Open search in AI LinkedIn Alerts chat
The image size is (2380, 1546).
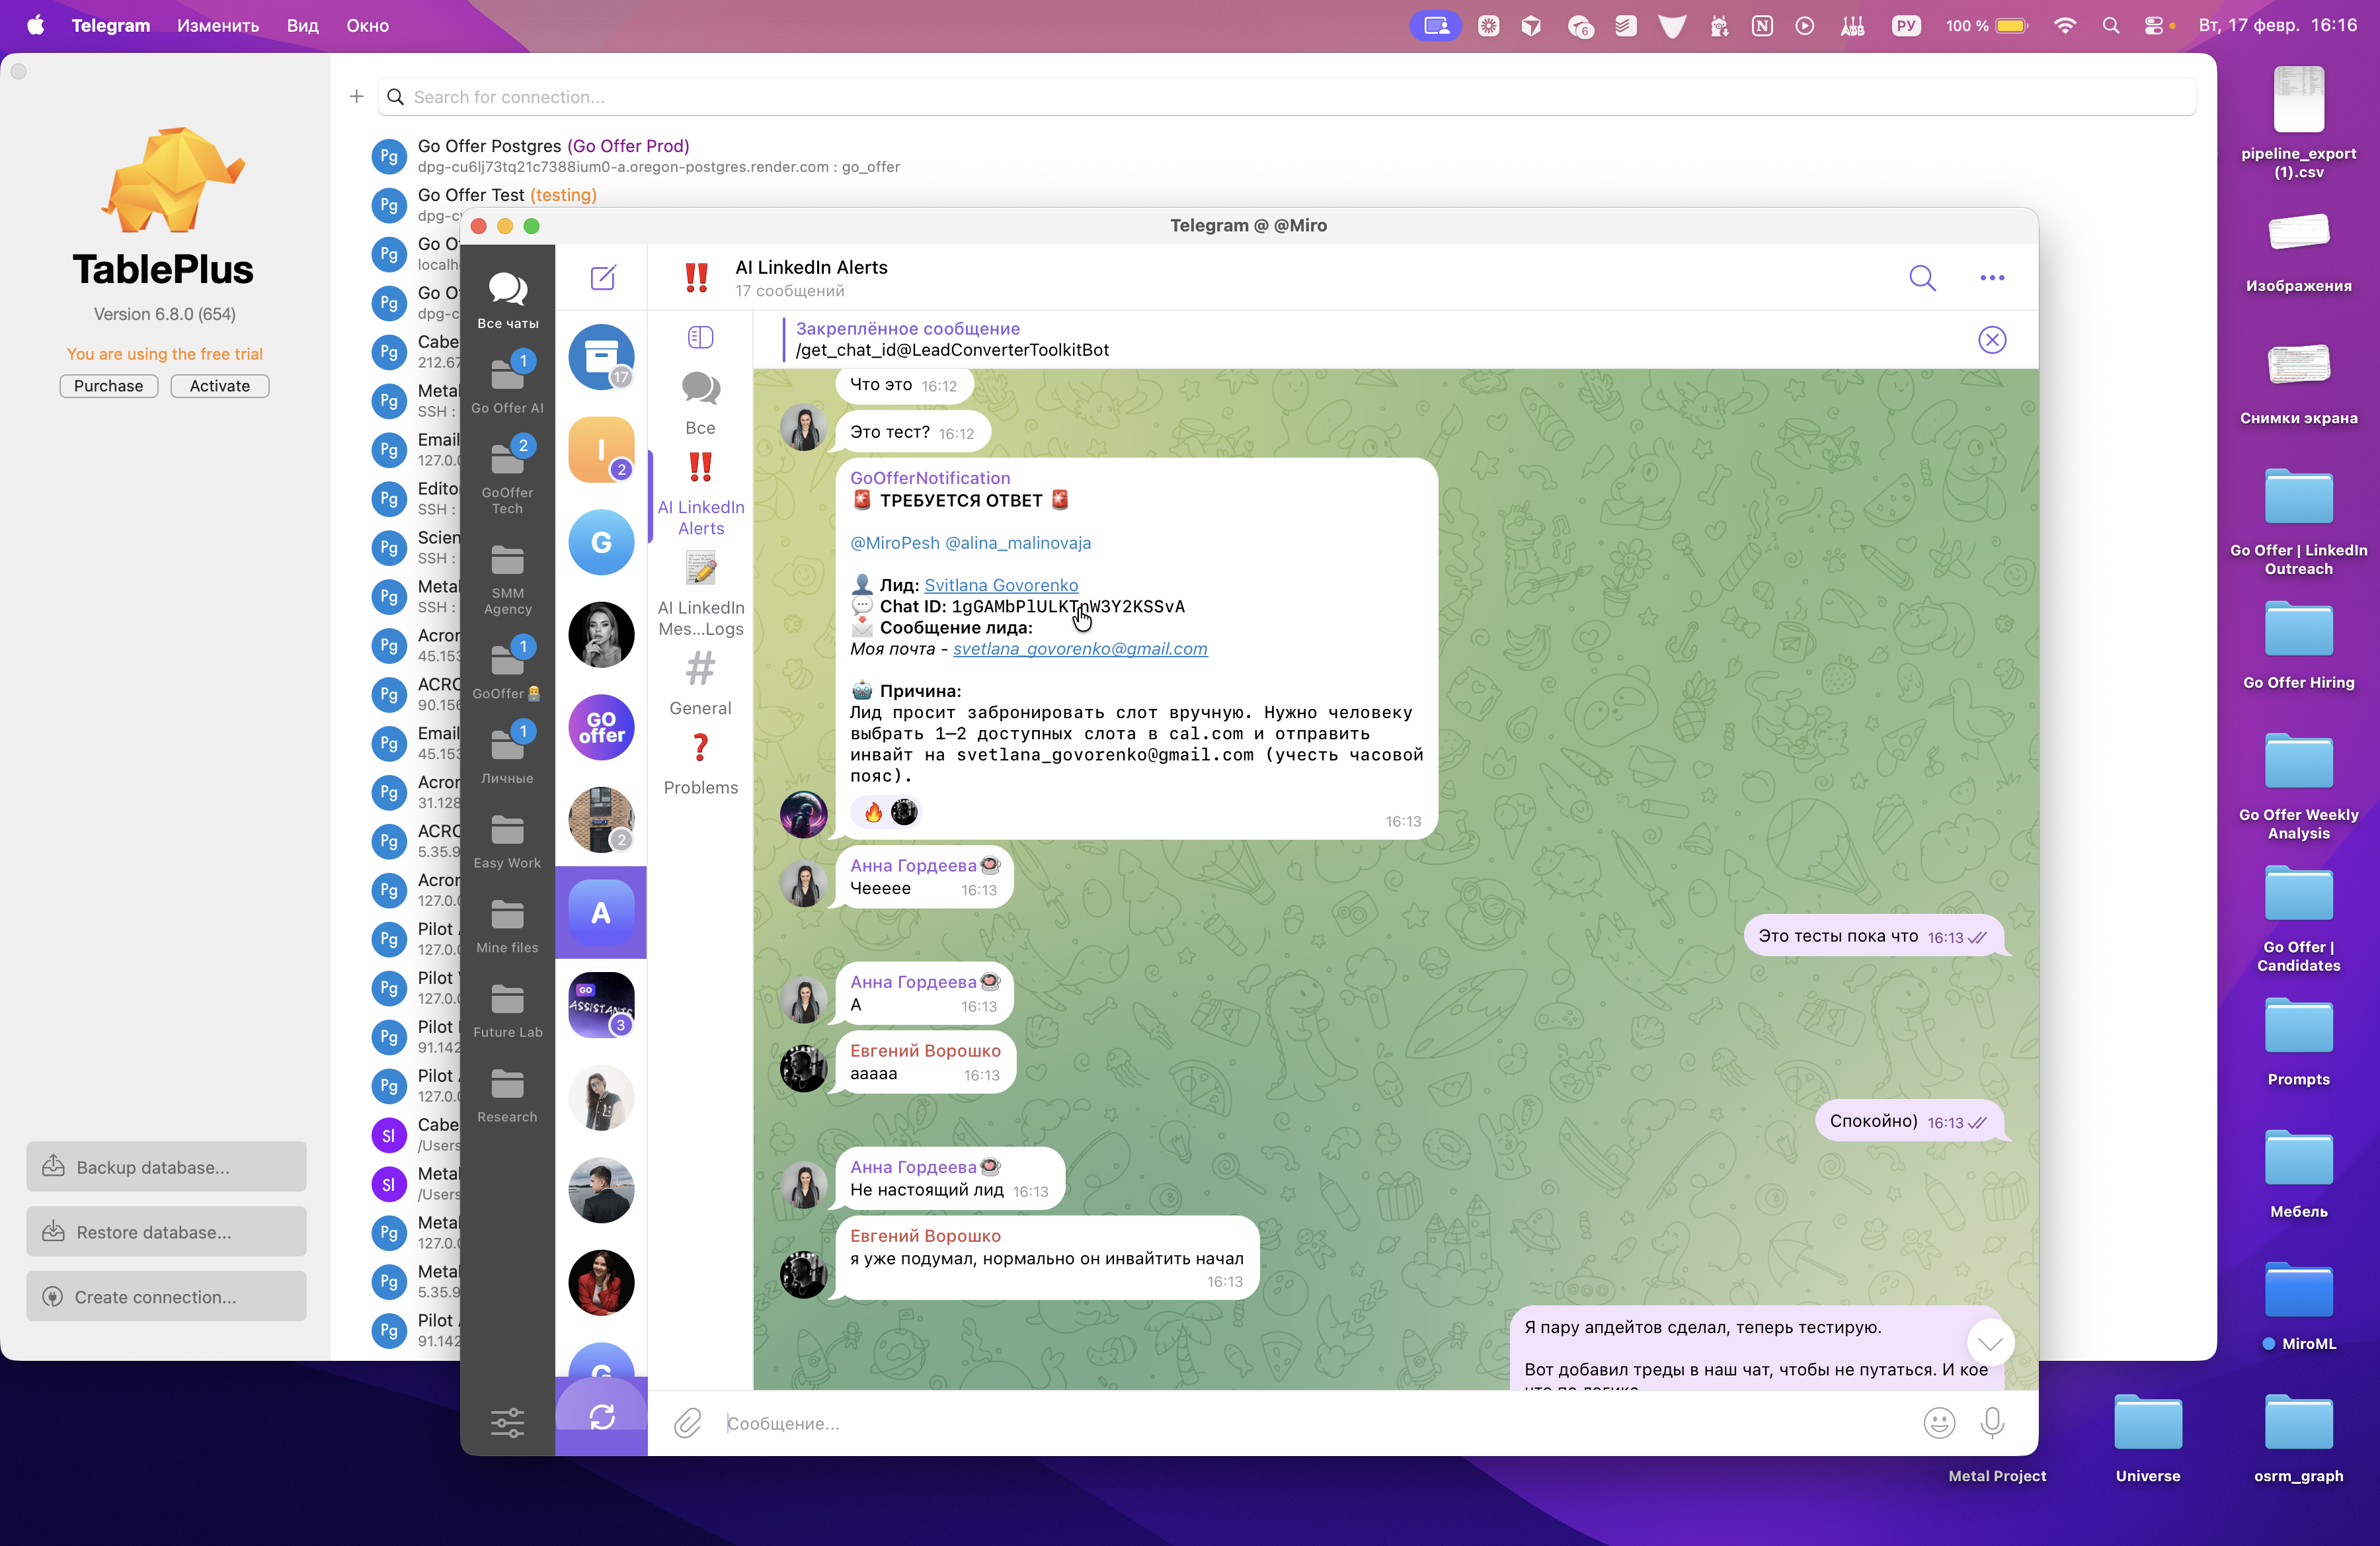pos(1921,277)
